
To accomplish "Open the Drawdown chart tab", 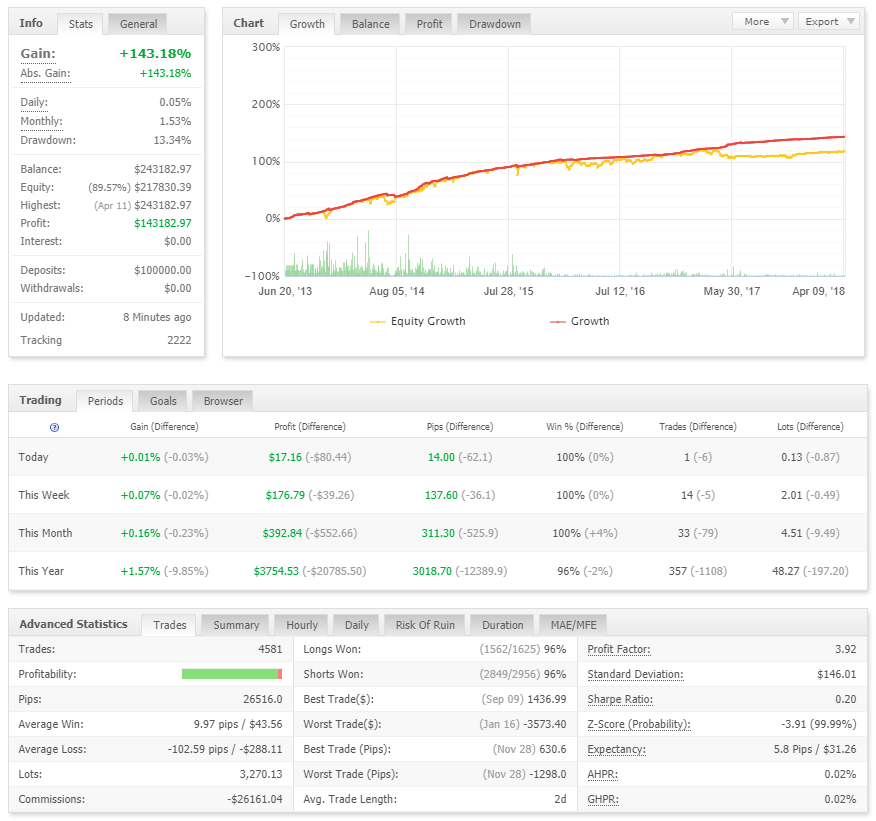I will click(x=494, y=24).
